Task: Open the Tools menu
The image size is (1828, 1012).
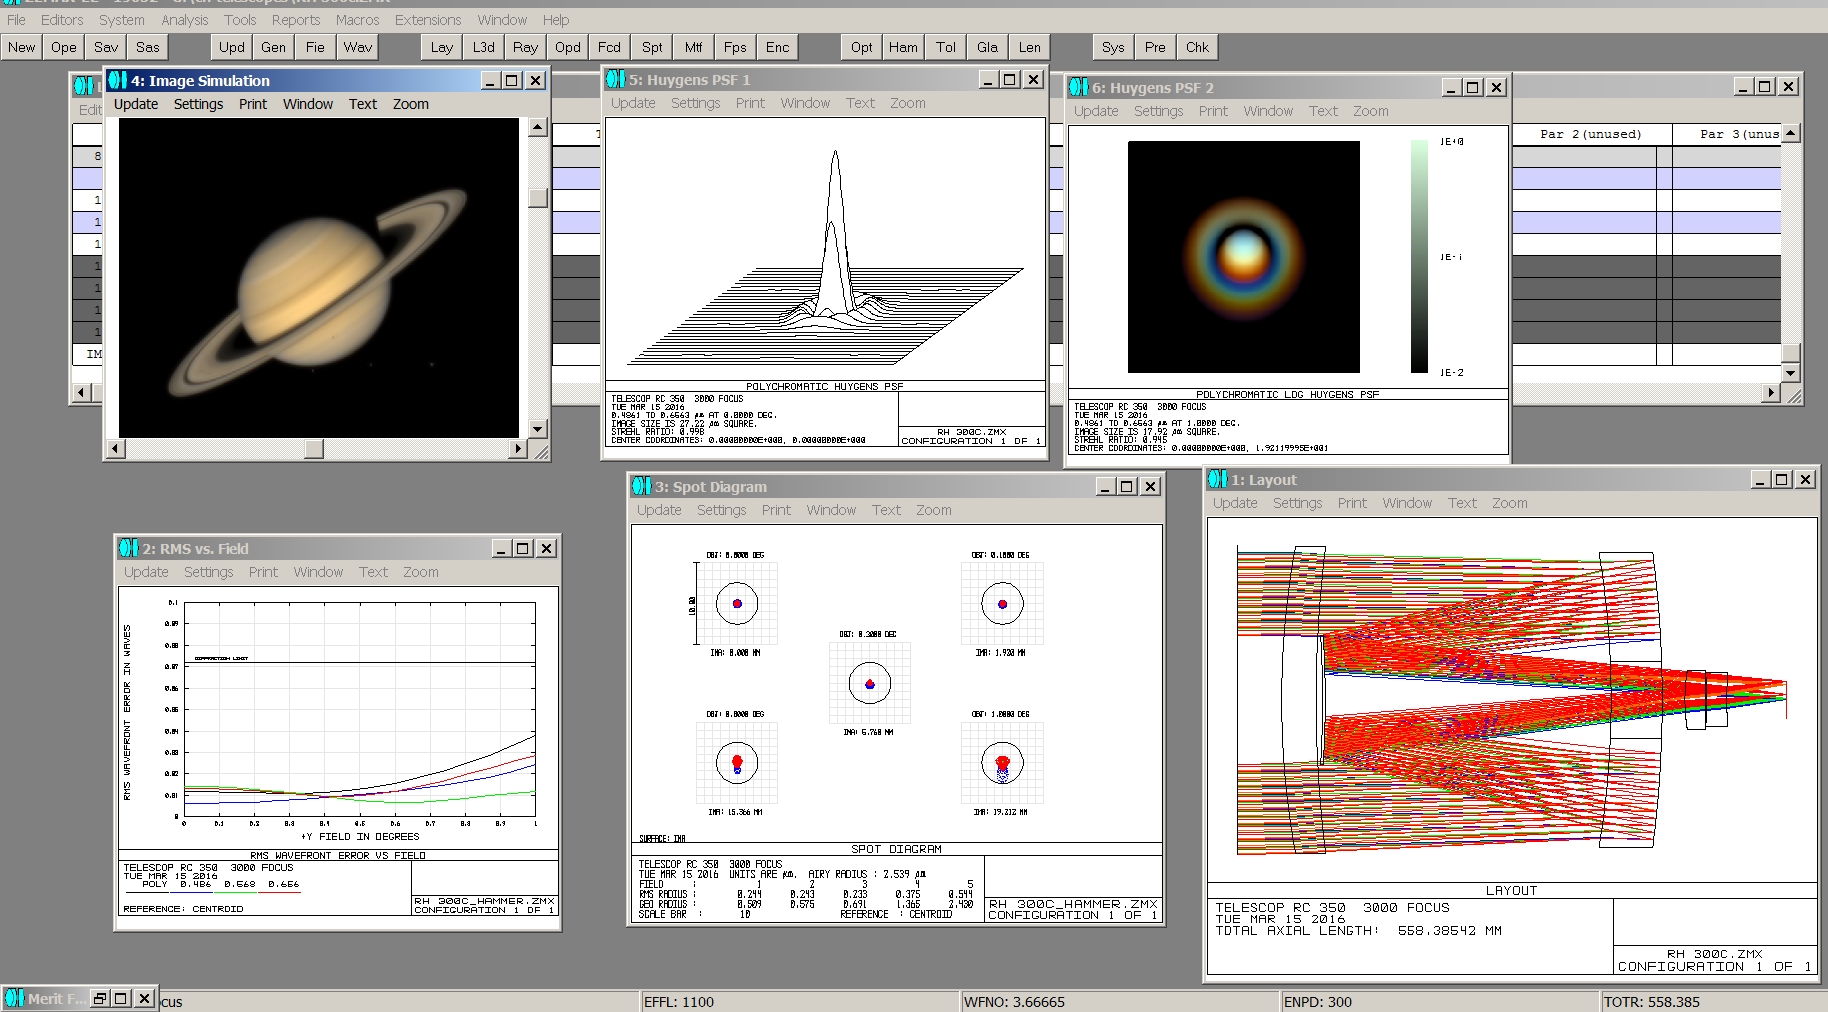Action: click(x=240, y=20)
